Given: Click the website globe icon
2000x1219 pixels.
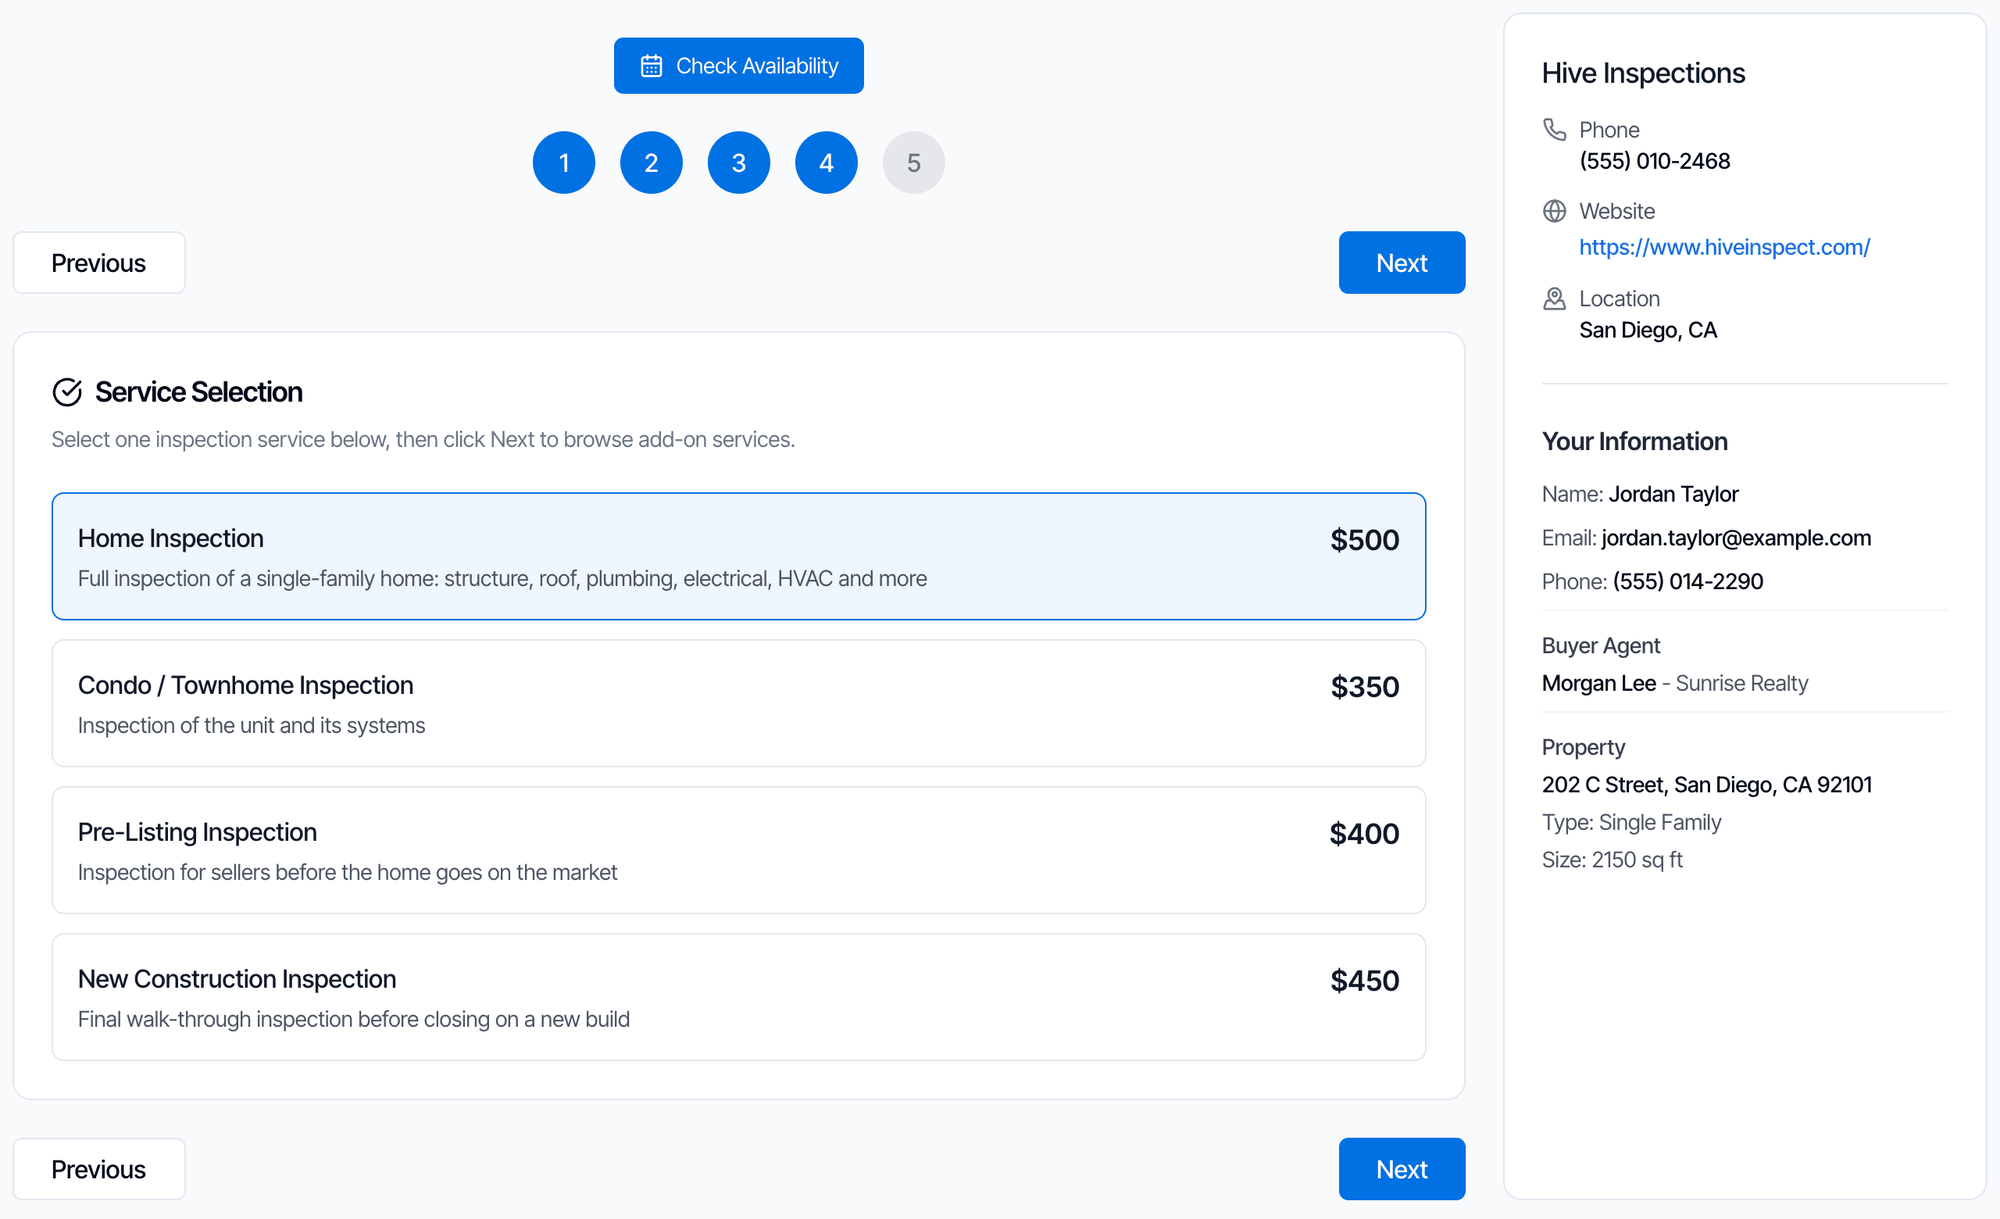Looking at the screenshot, I should (1554, 211).
